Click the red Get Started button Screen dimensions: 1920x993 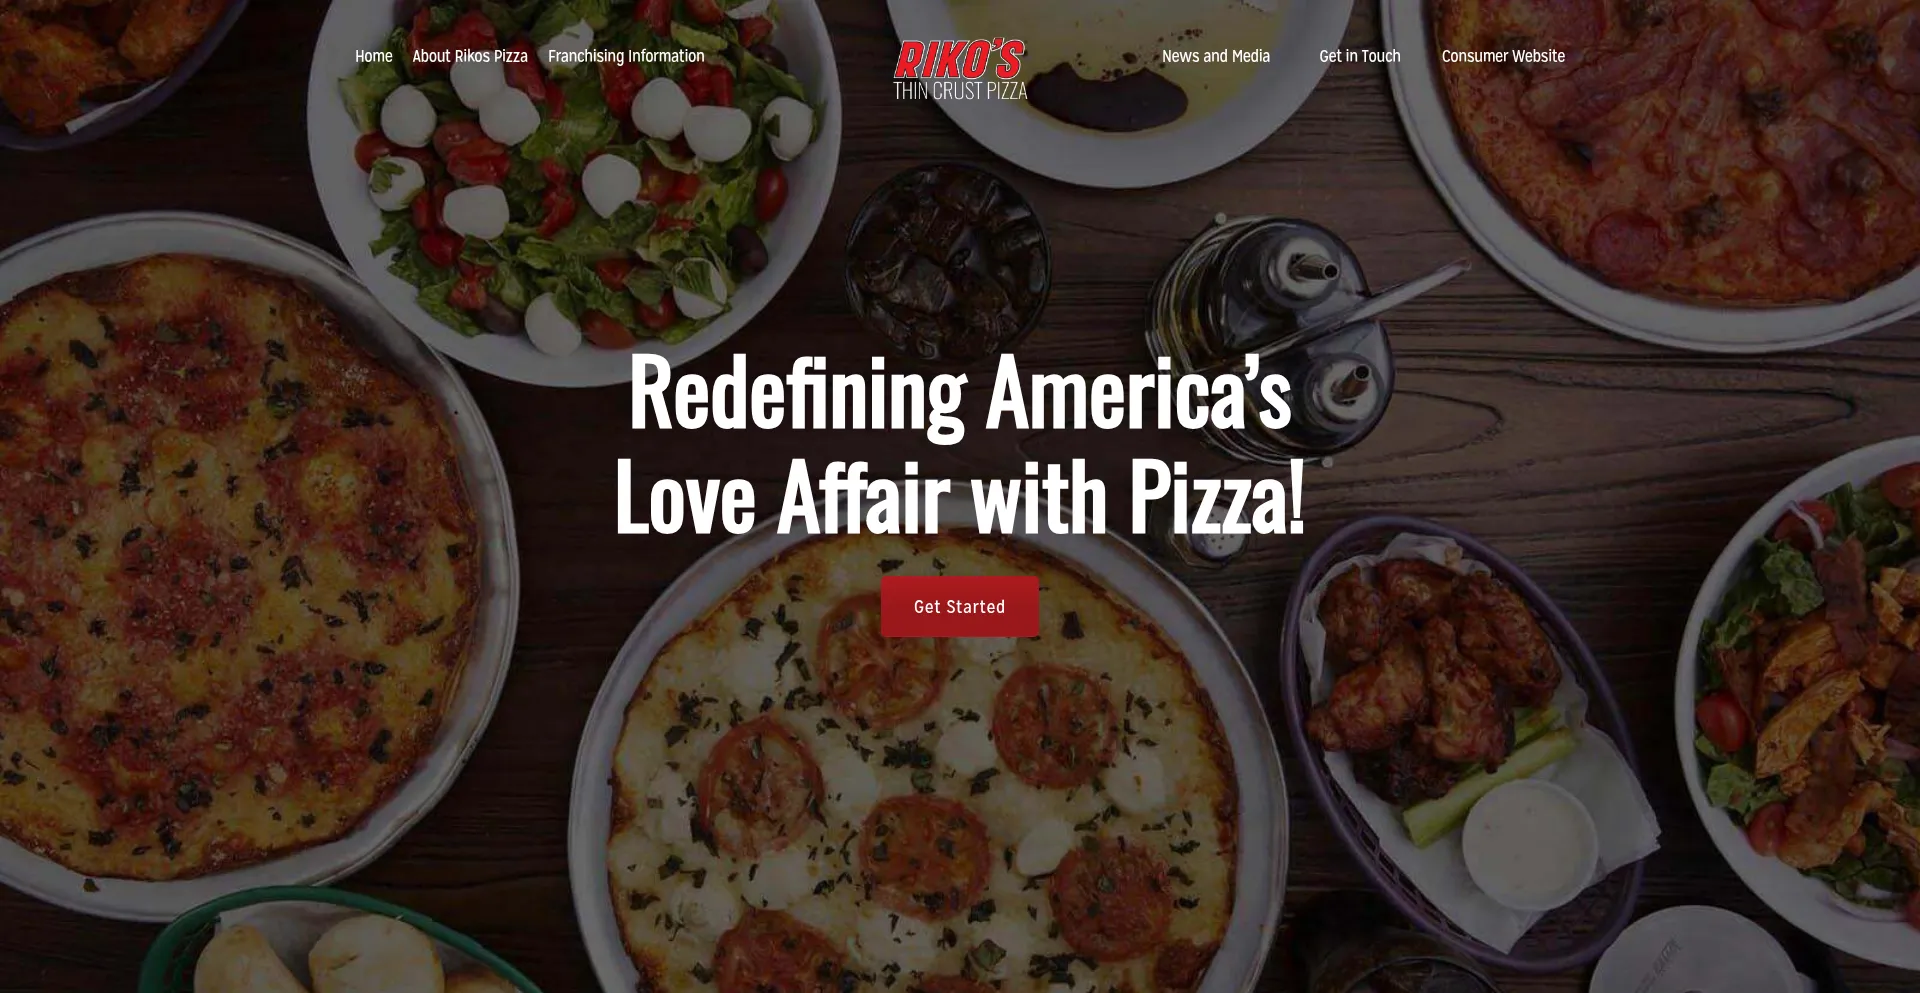tap(960, 606)
